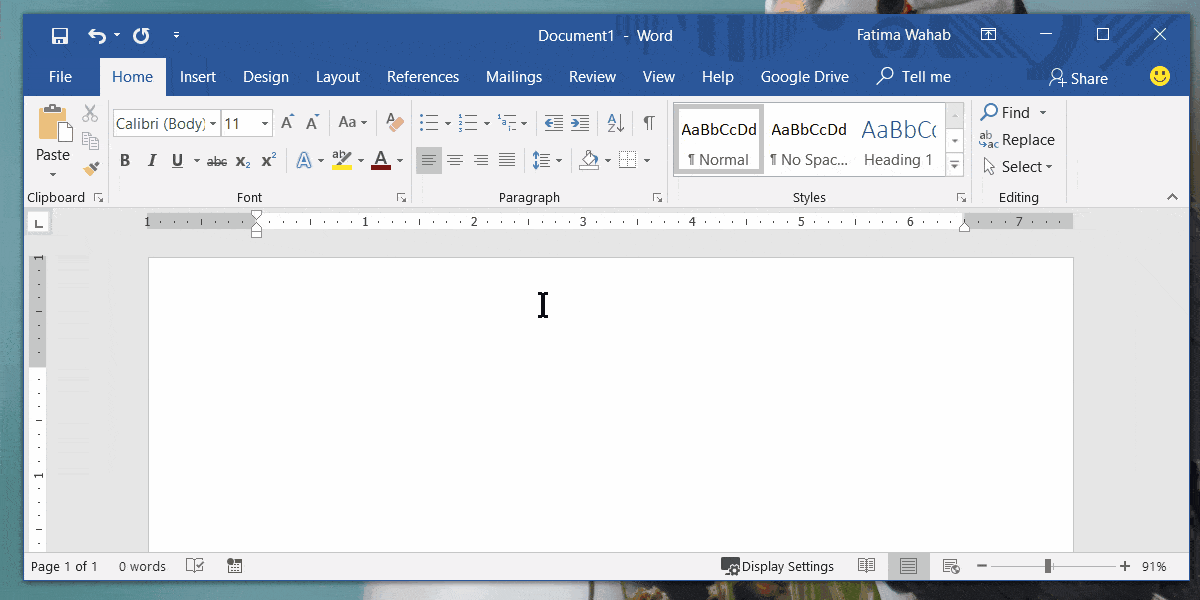Click the Strikethrough icon
The width and height of the screenshot is (1200, 600).
217,161
